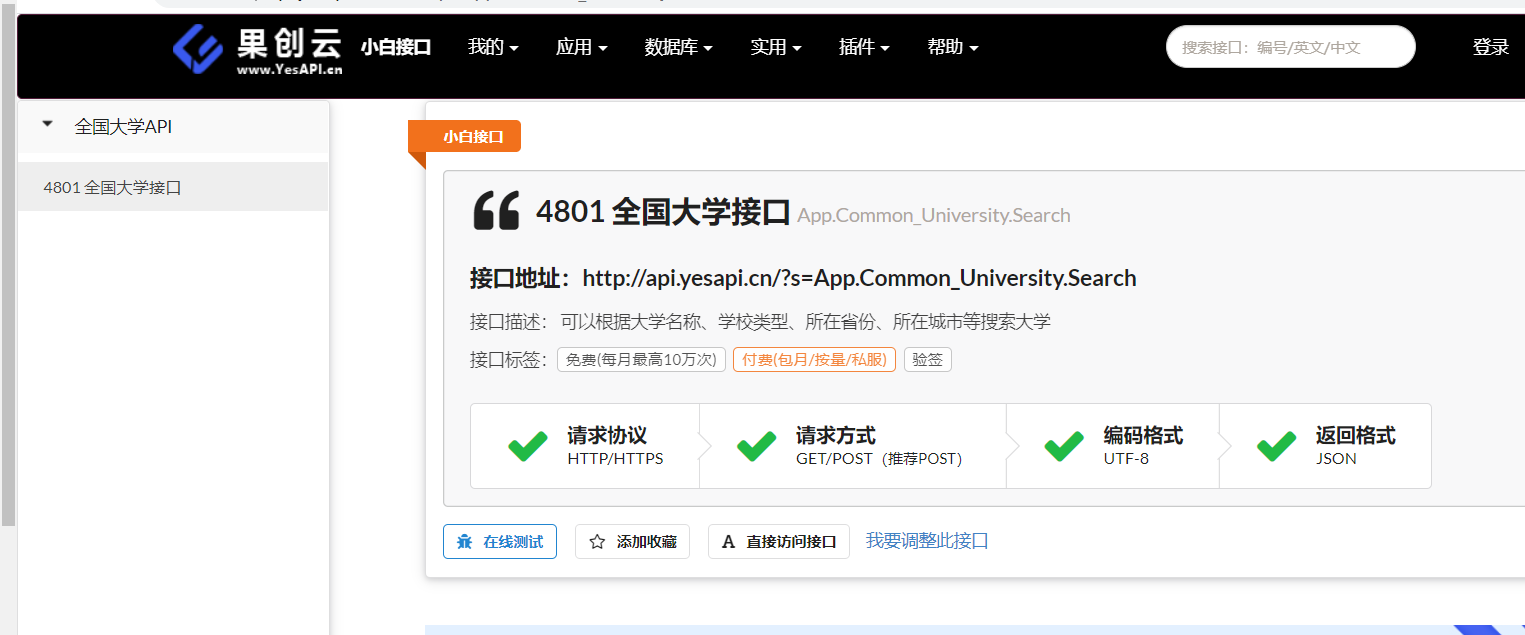Open the 数据库 dropdown menu
Image resolution: width=1525 pixels, height=635 pixels.
tap(678, 47)
